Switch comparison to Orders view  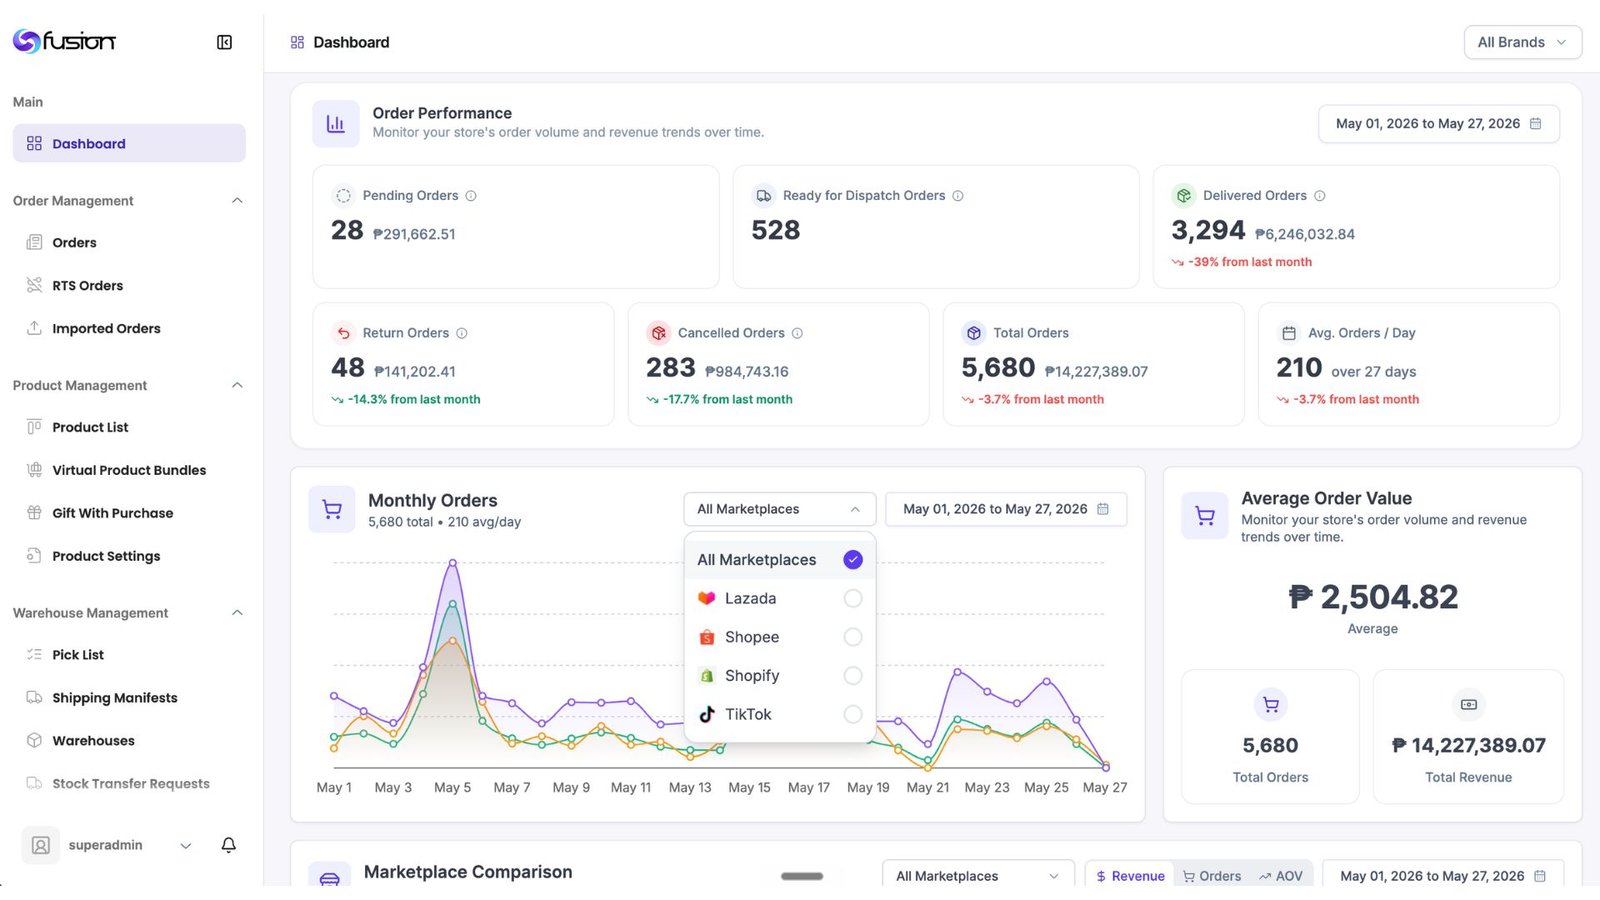(1212, 876)
